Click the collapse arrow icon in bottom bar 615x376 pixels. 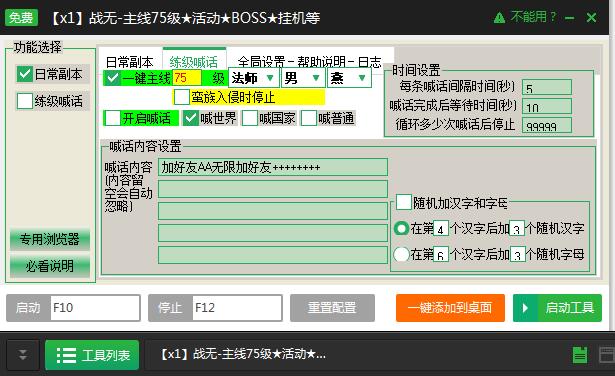tap(23, 355)
